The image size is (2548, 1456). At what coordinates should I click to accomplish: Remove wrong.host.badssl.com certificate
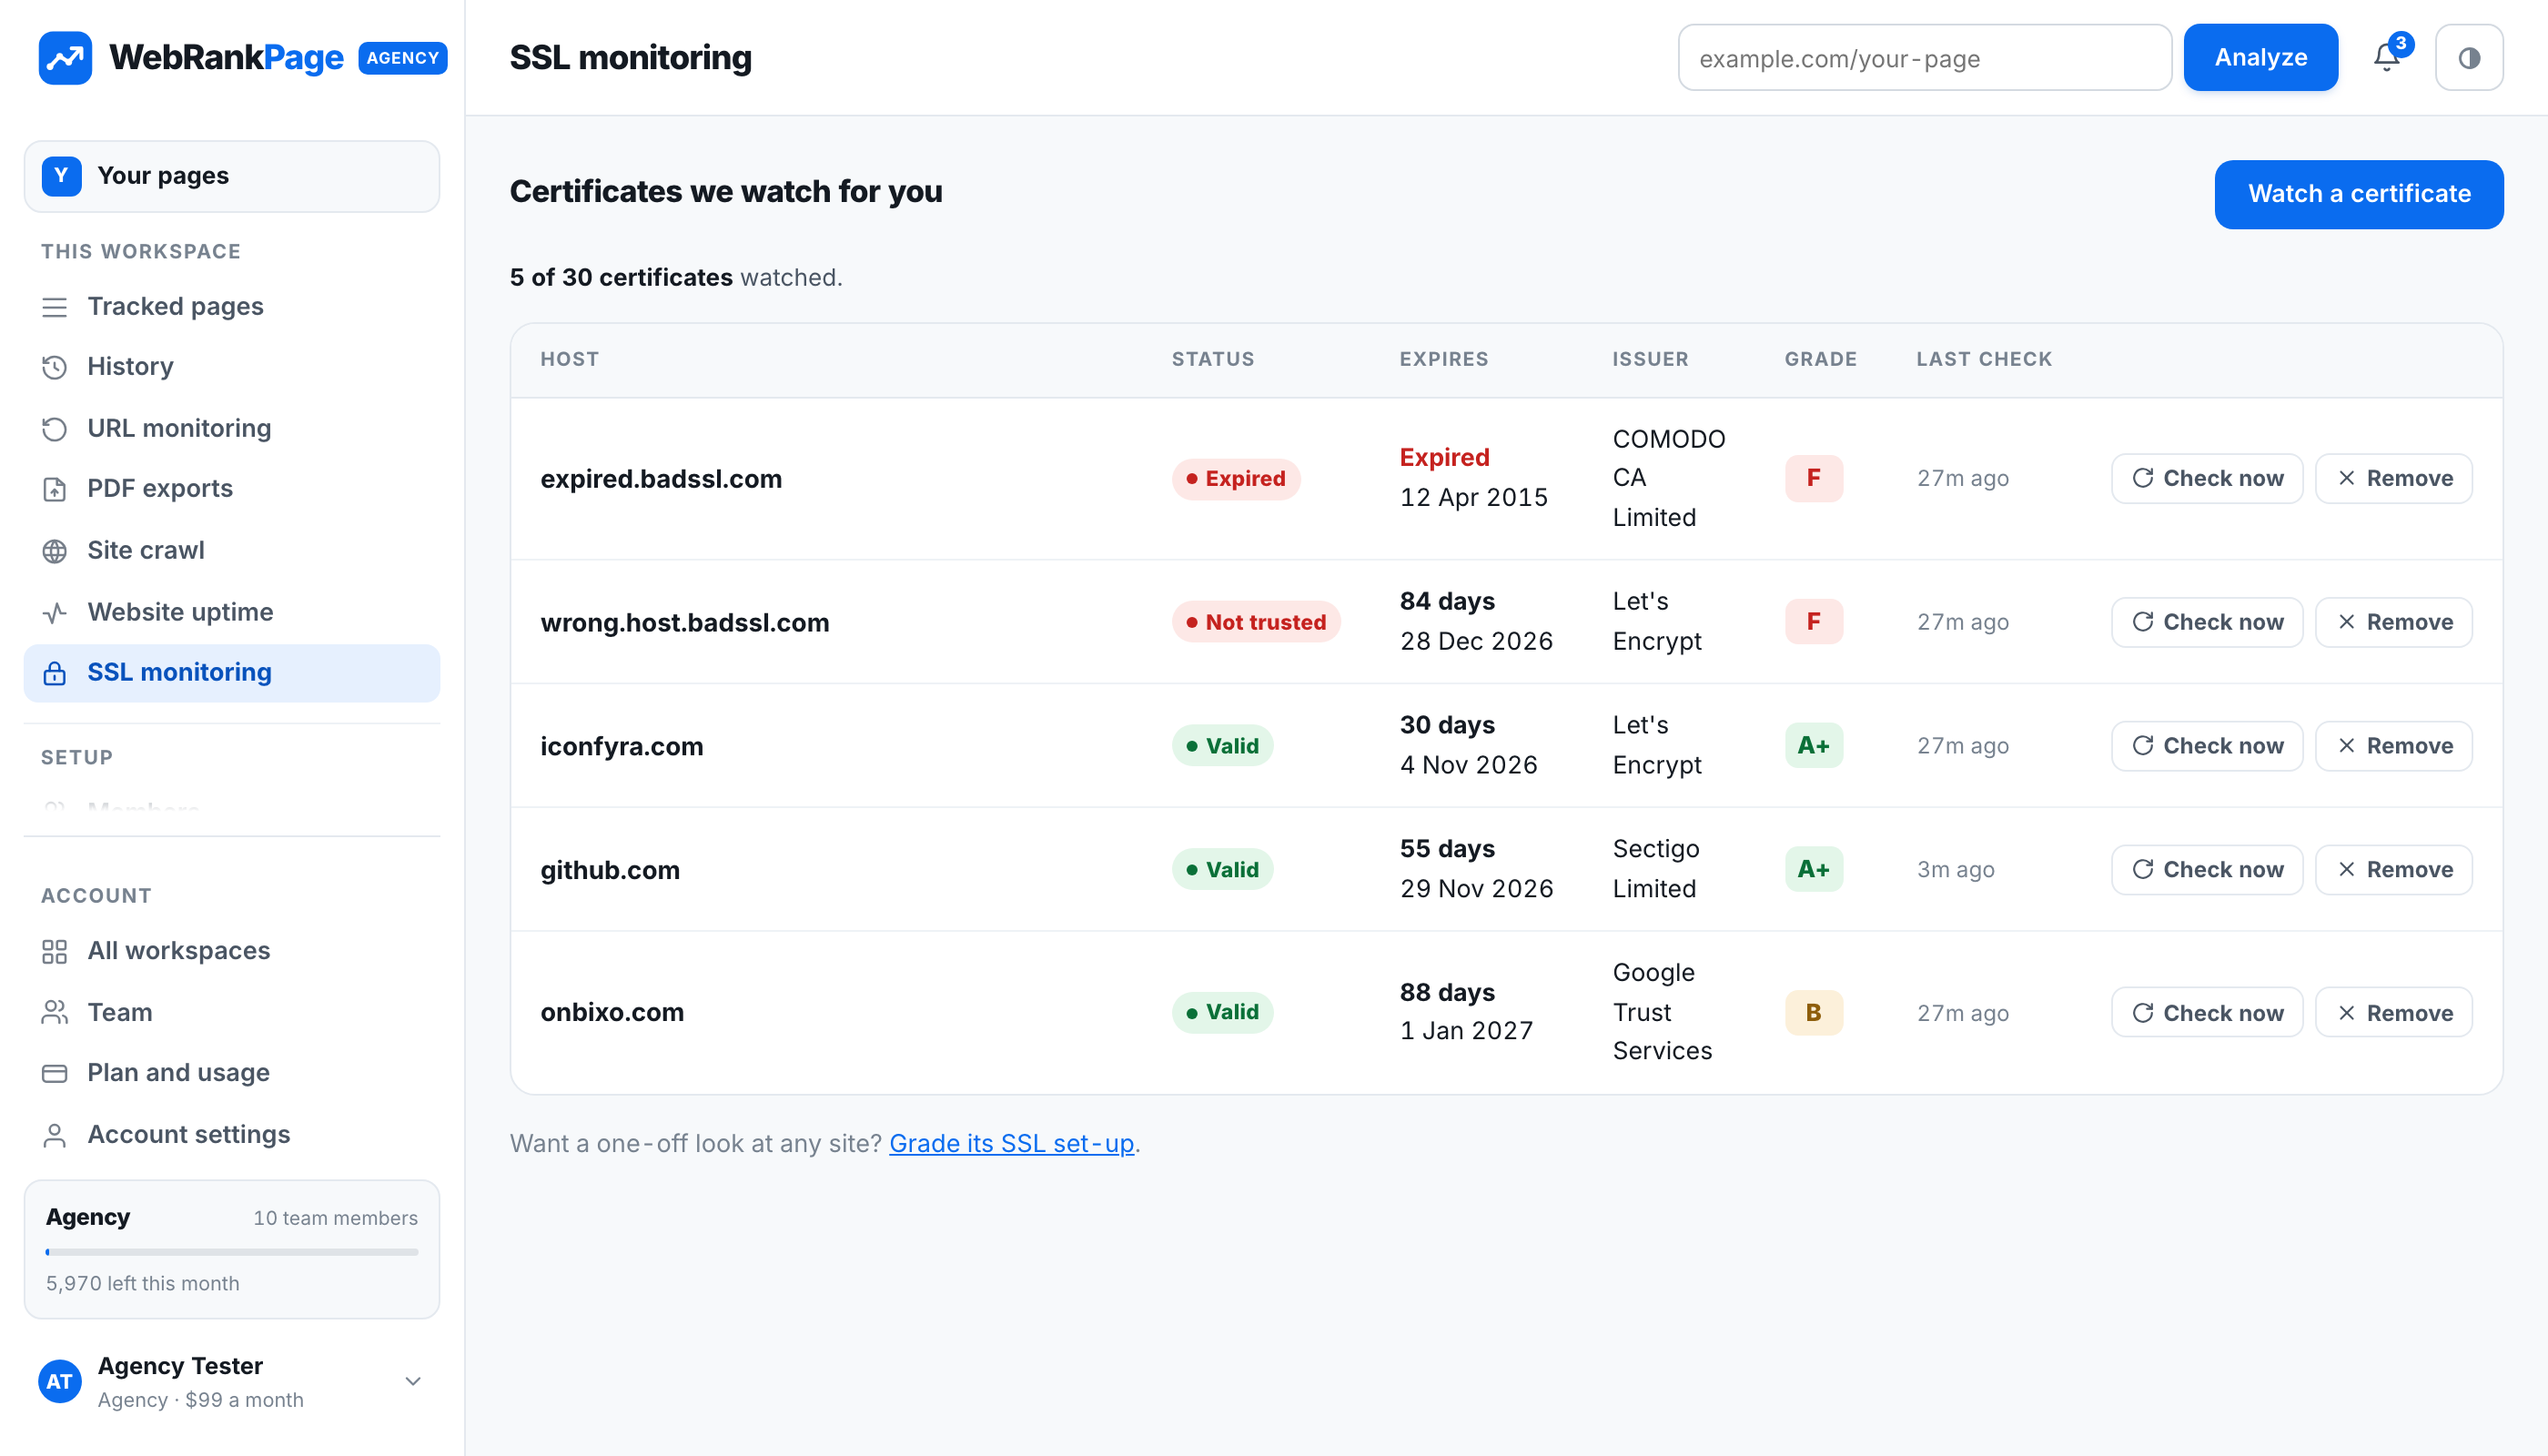pyautogui.click(x=2394, y=622)
